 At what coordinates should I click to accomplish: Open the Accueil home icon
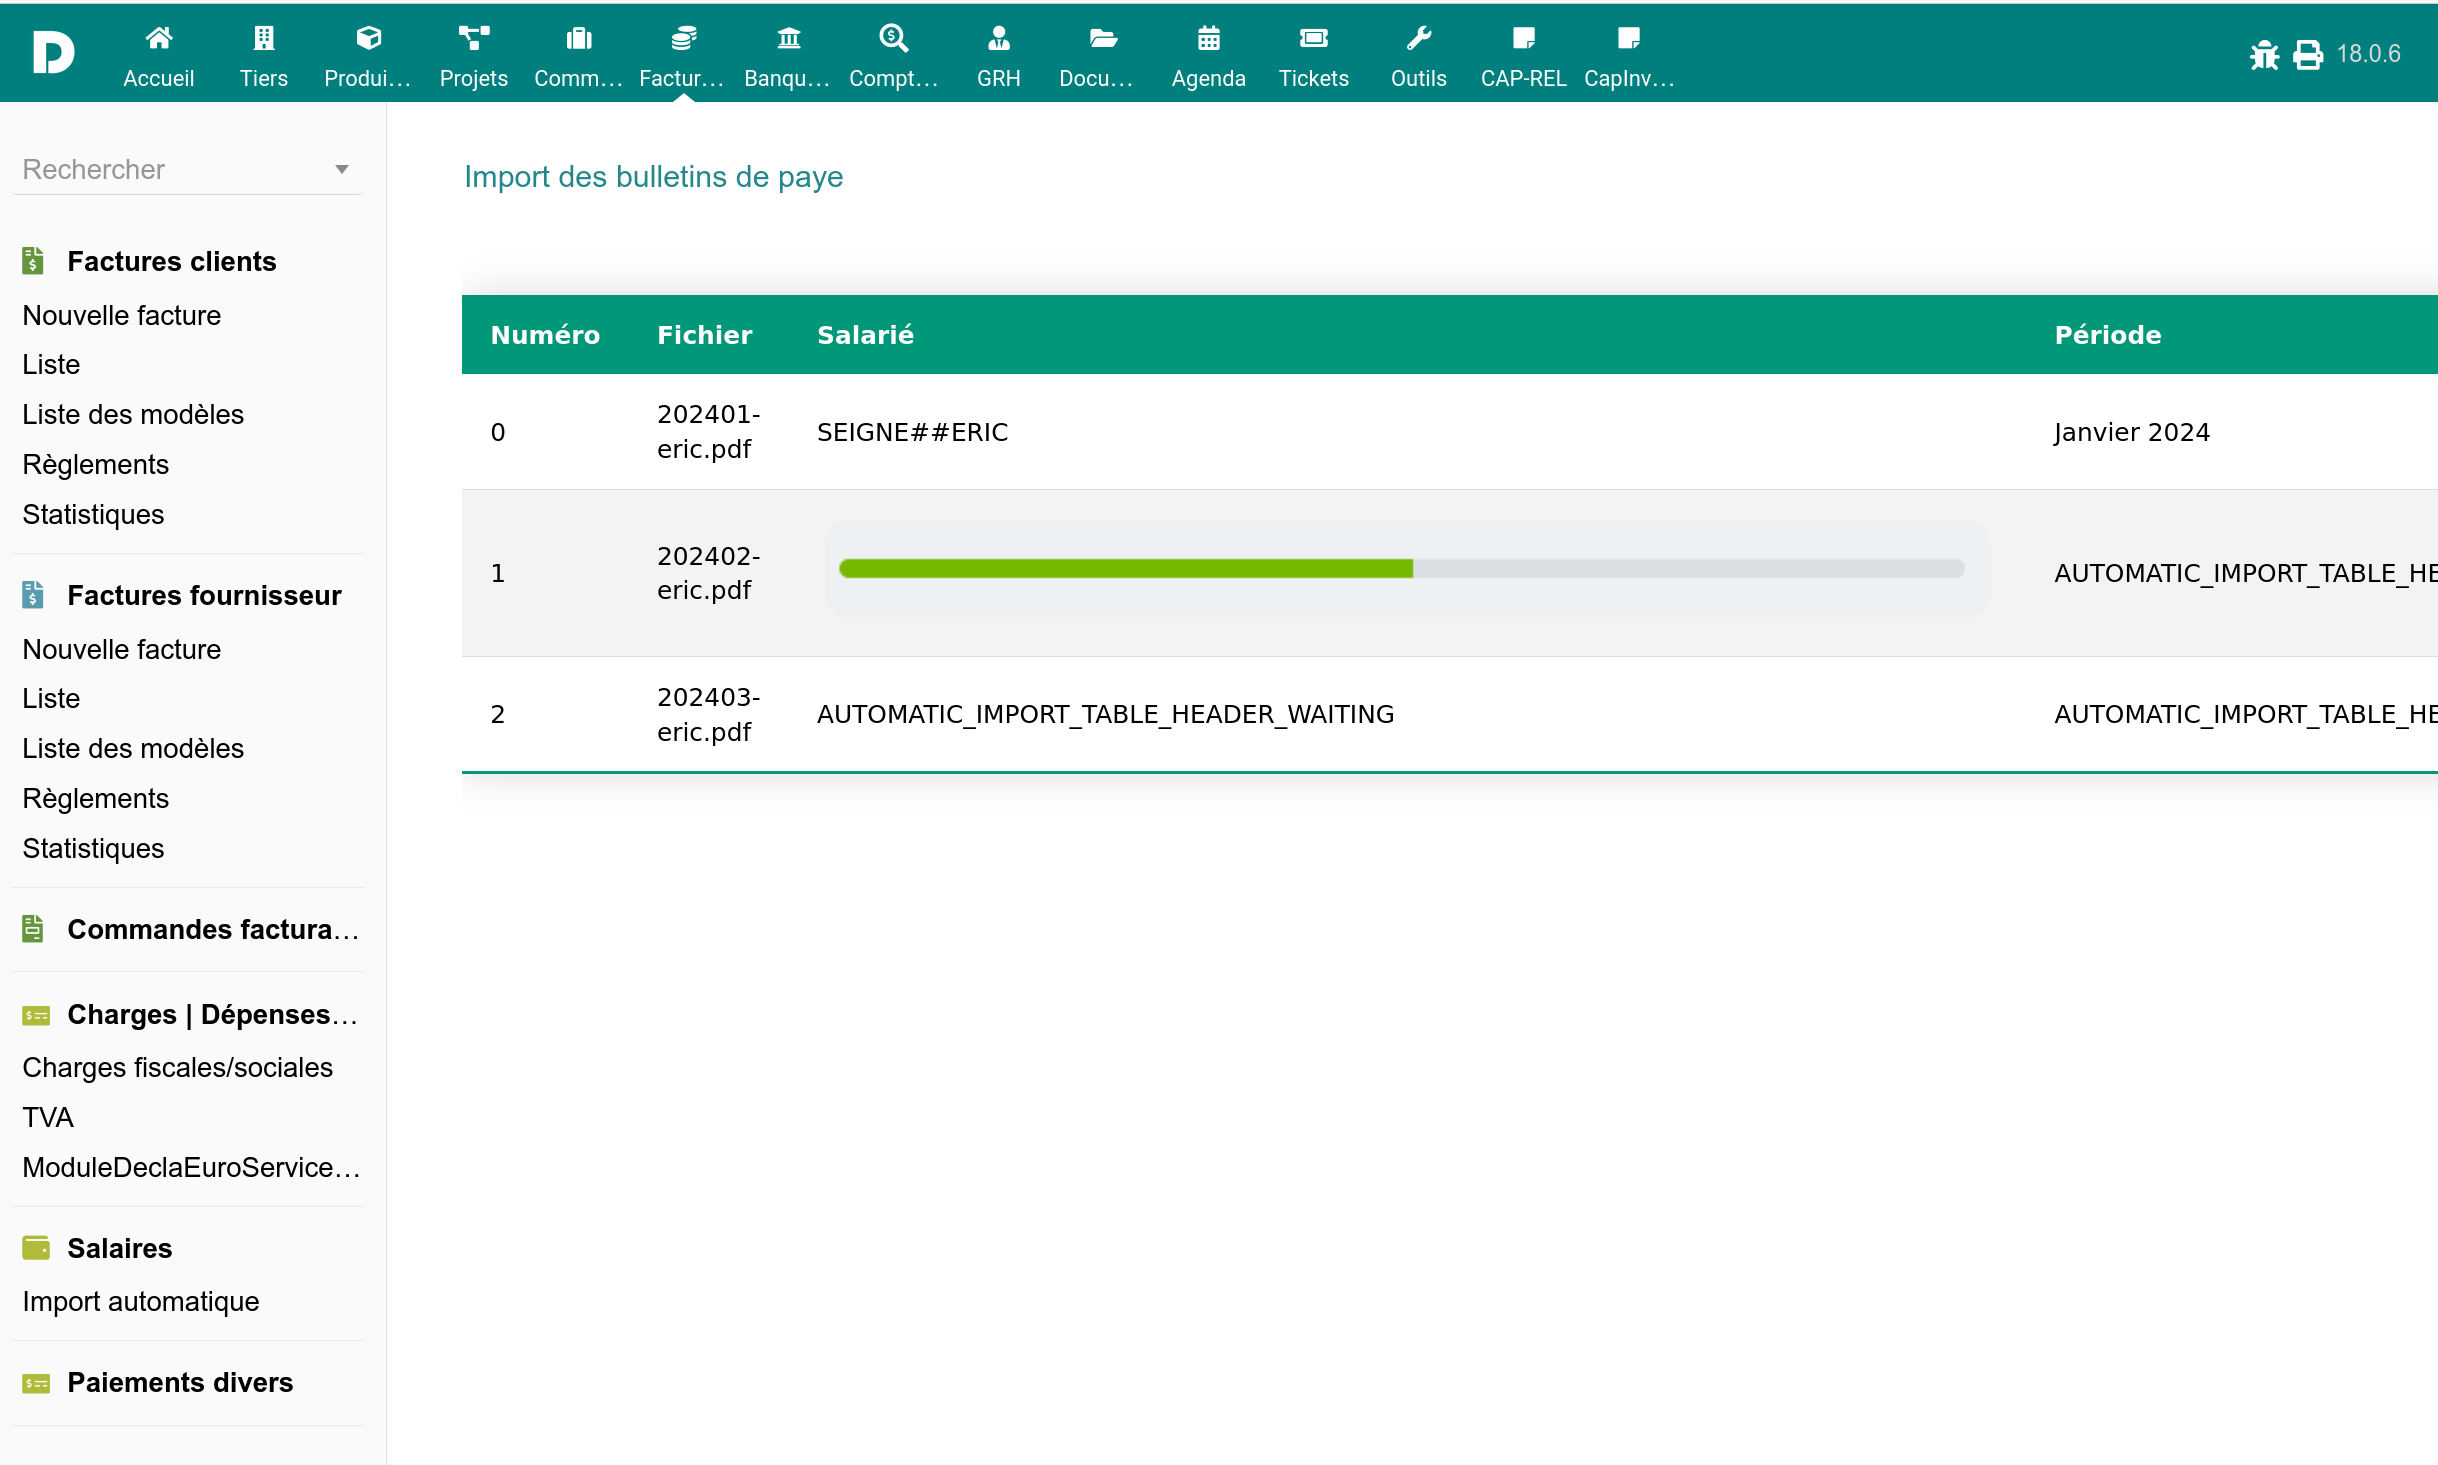coord(159,38)
